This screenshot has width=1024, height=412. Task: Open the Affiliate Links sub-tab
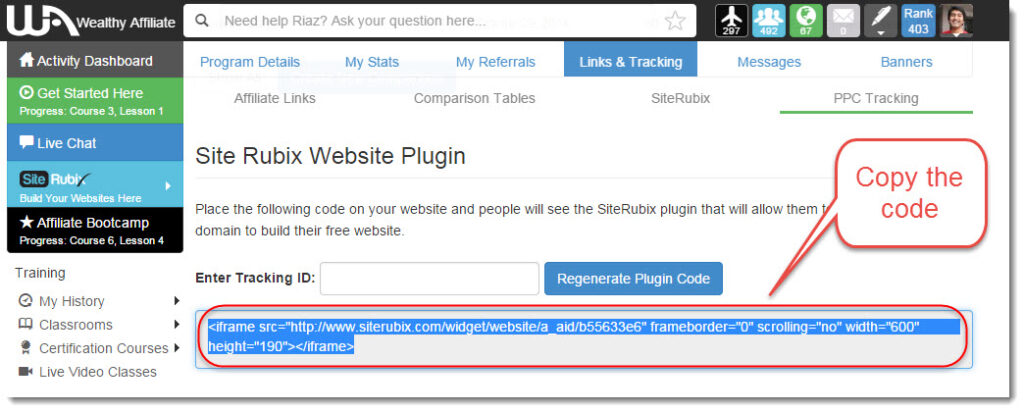tap(274, 99)
